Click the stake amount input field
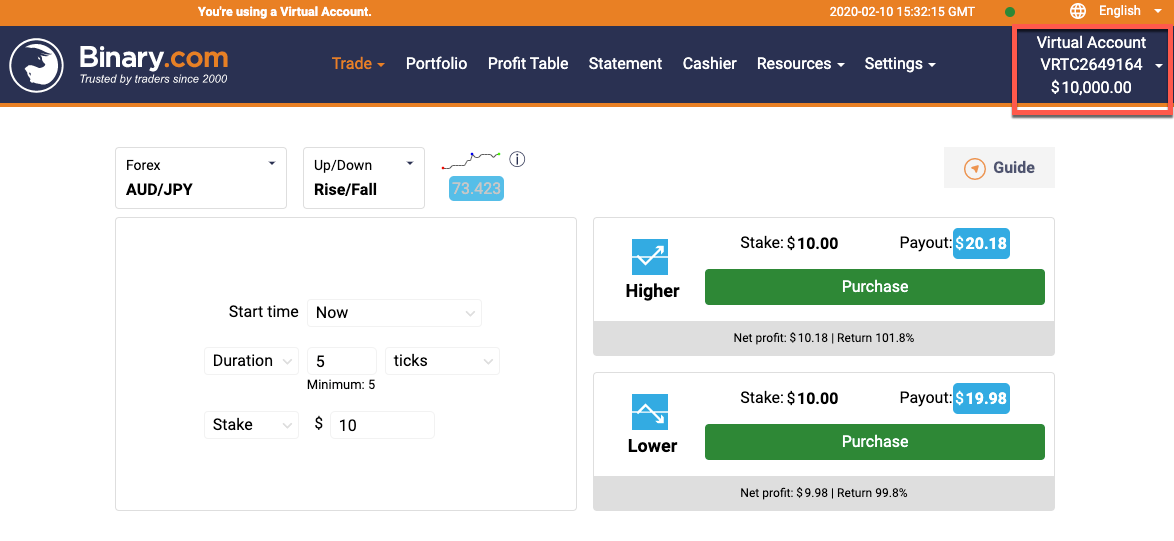This screenshot has width=1174, height=541. click(382, 425)
